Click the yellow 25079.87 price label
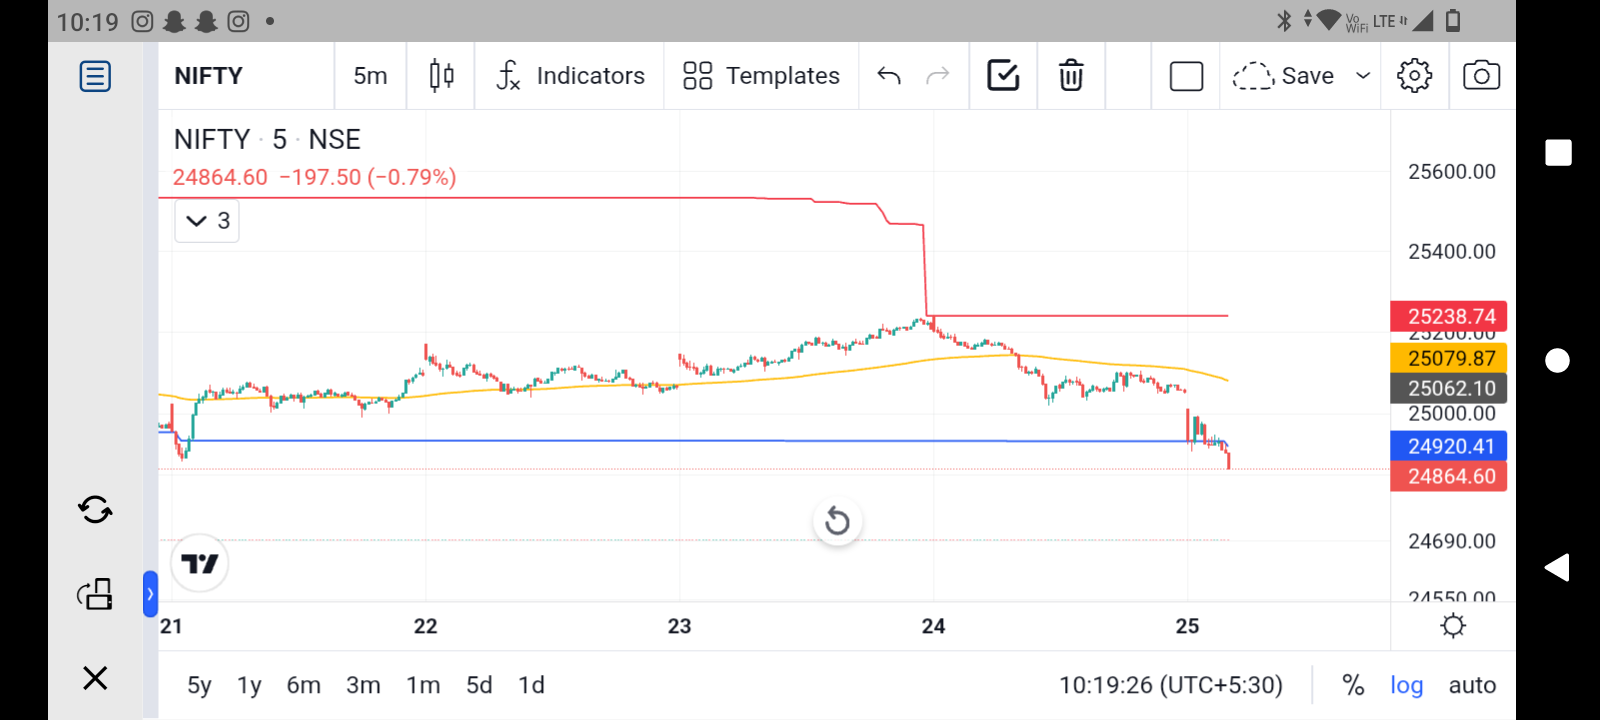 1449,358
